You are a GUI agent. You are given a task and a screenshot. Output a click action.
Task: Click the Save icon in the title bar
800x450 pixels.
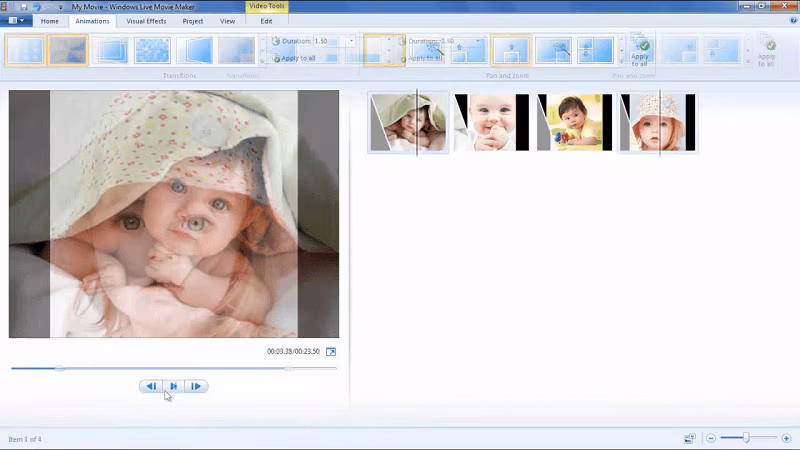(23, 7)
